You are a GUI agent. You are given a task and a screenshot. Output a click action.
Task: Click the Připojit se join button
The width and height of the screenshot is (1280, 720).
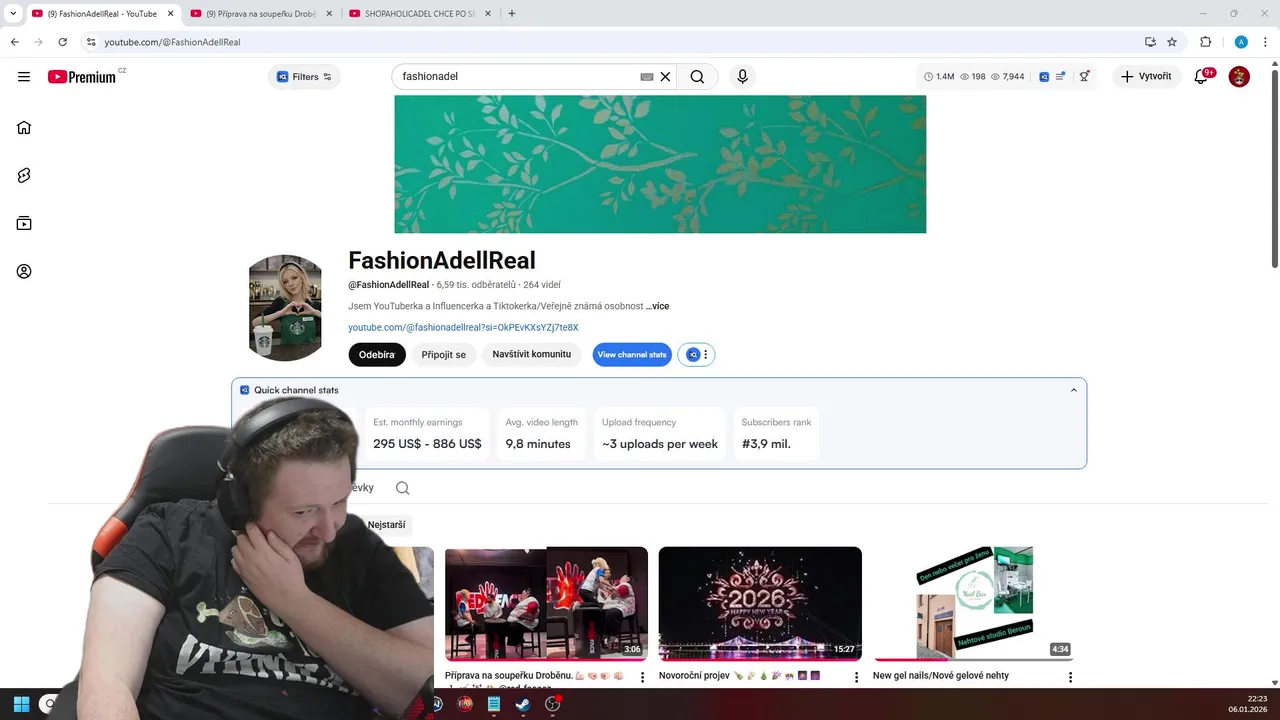(x=444, y=355)
